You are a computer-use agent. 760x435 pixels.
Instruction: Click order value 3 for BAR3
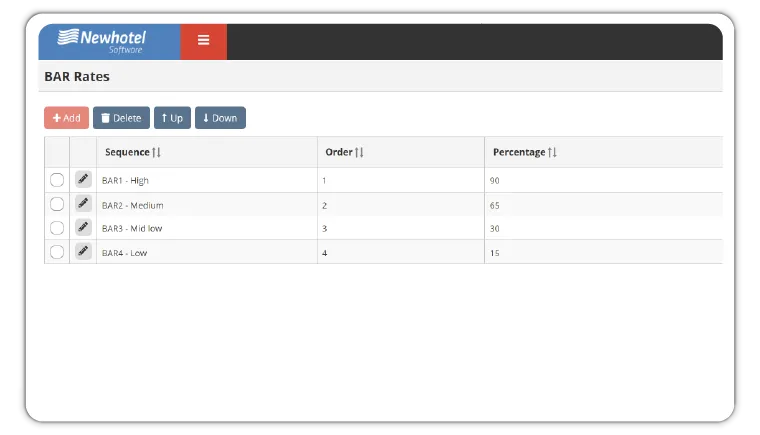pyautogui.click(x=324, y=228)
